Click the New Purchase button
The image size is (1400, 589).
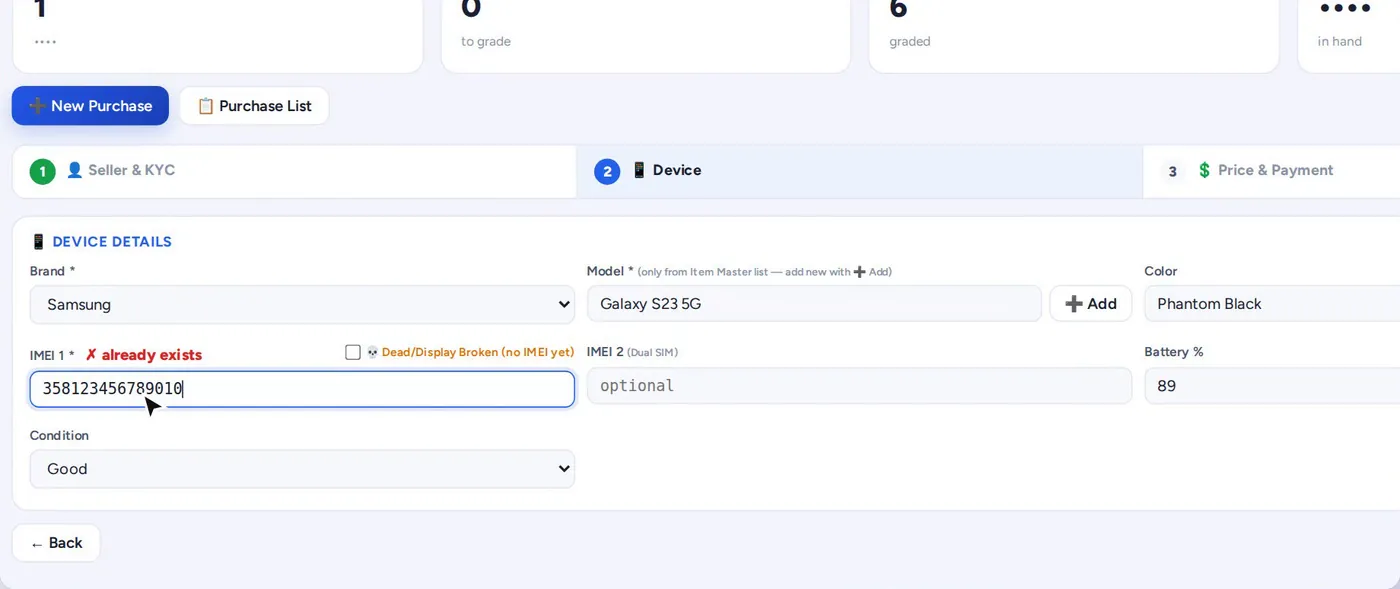click(x=90, y=106)
